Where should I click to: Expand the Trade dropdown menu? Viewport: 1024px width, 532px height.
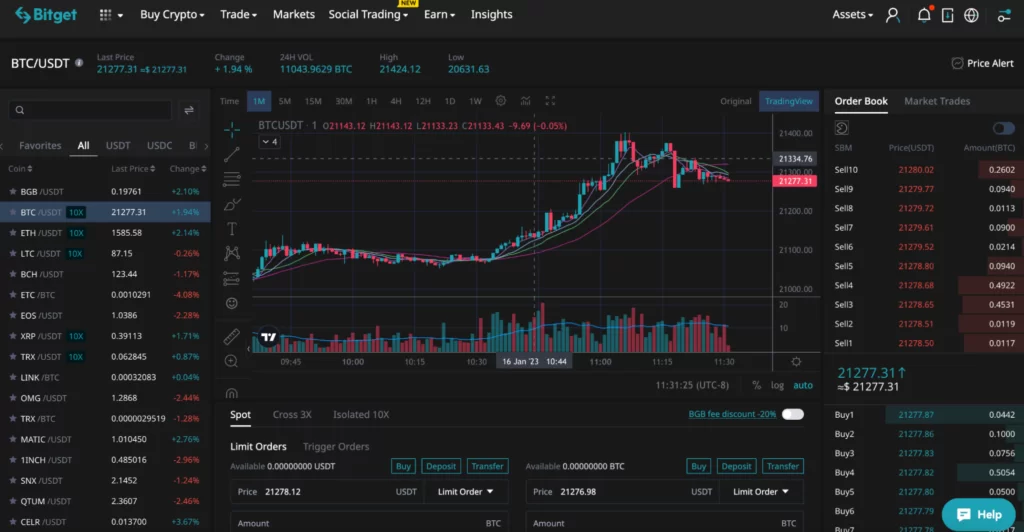[238, 14]
